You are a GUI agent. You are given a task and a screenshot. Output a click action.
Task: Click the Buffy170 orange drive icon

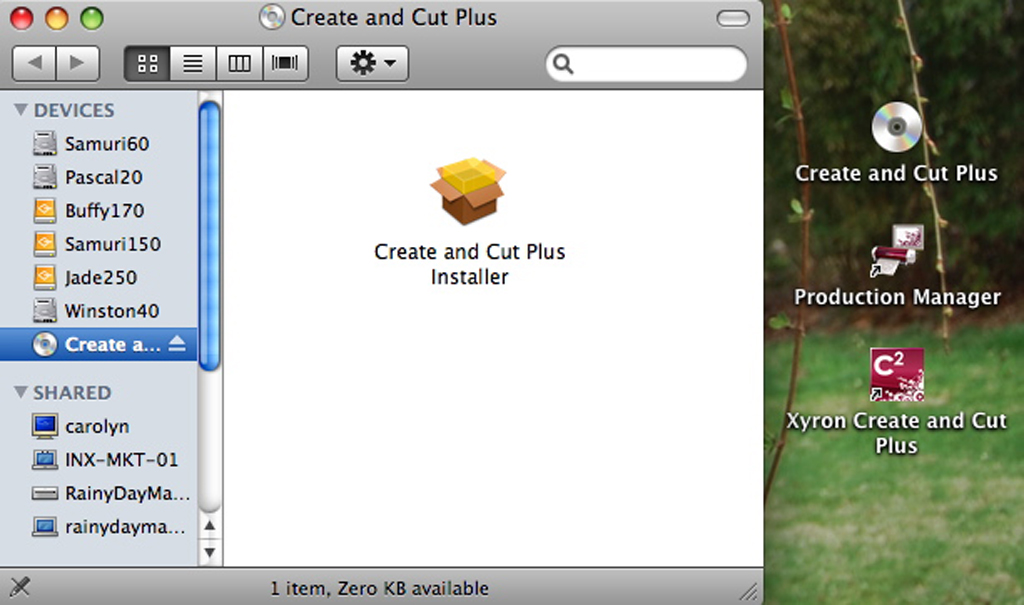pyautogui.click(x=44, y=210)
